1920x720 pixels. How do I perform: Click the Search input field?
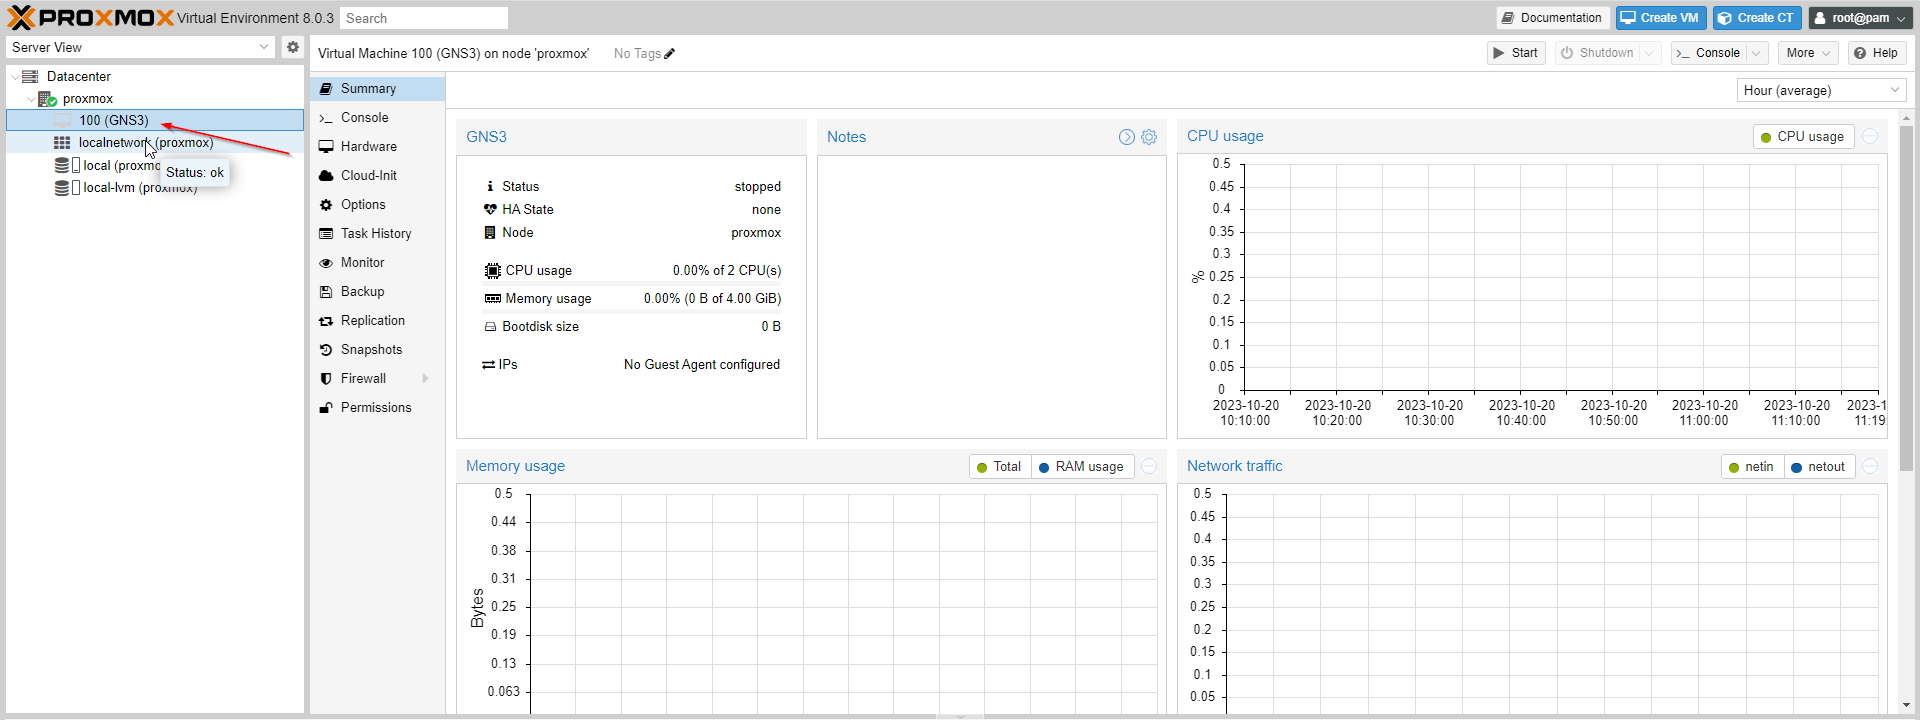pos(423,18)
